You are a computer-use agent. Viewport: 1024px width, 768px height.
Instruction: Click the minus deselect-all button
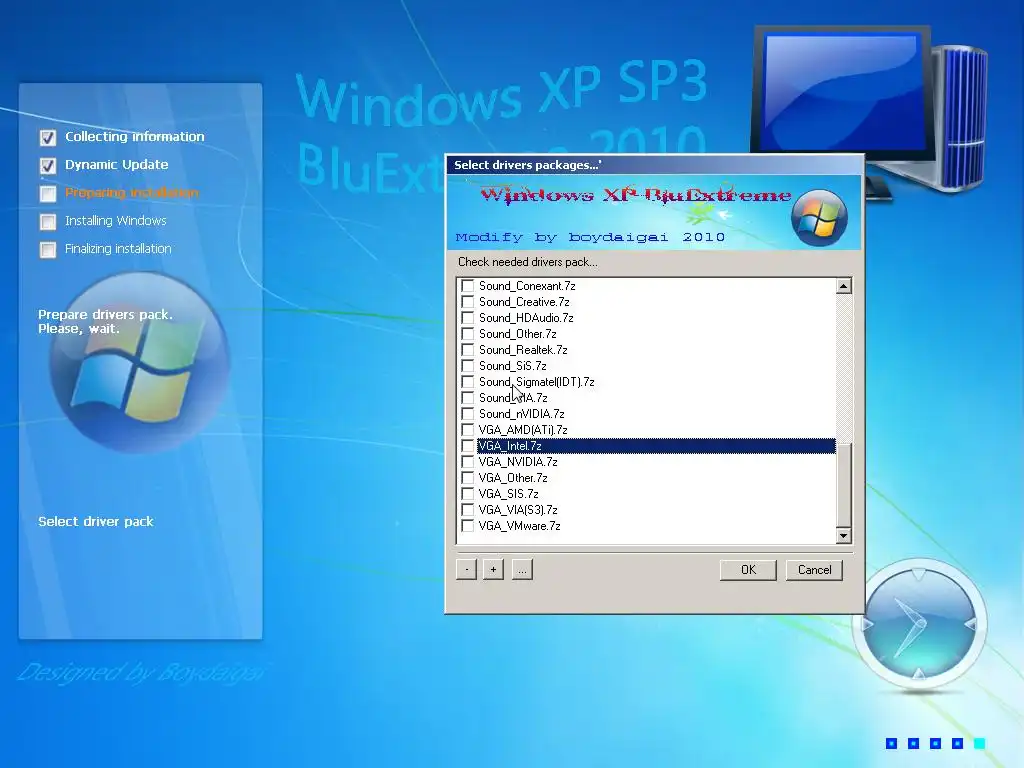466,569
